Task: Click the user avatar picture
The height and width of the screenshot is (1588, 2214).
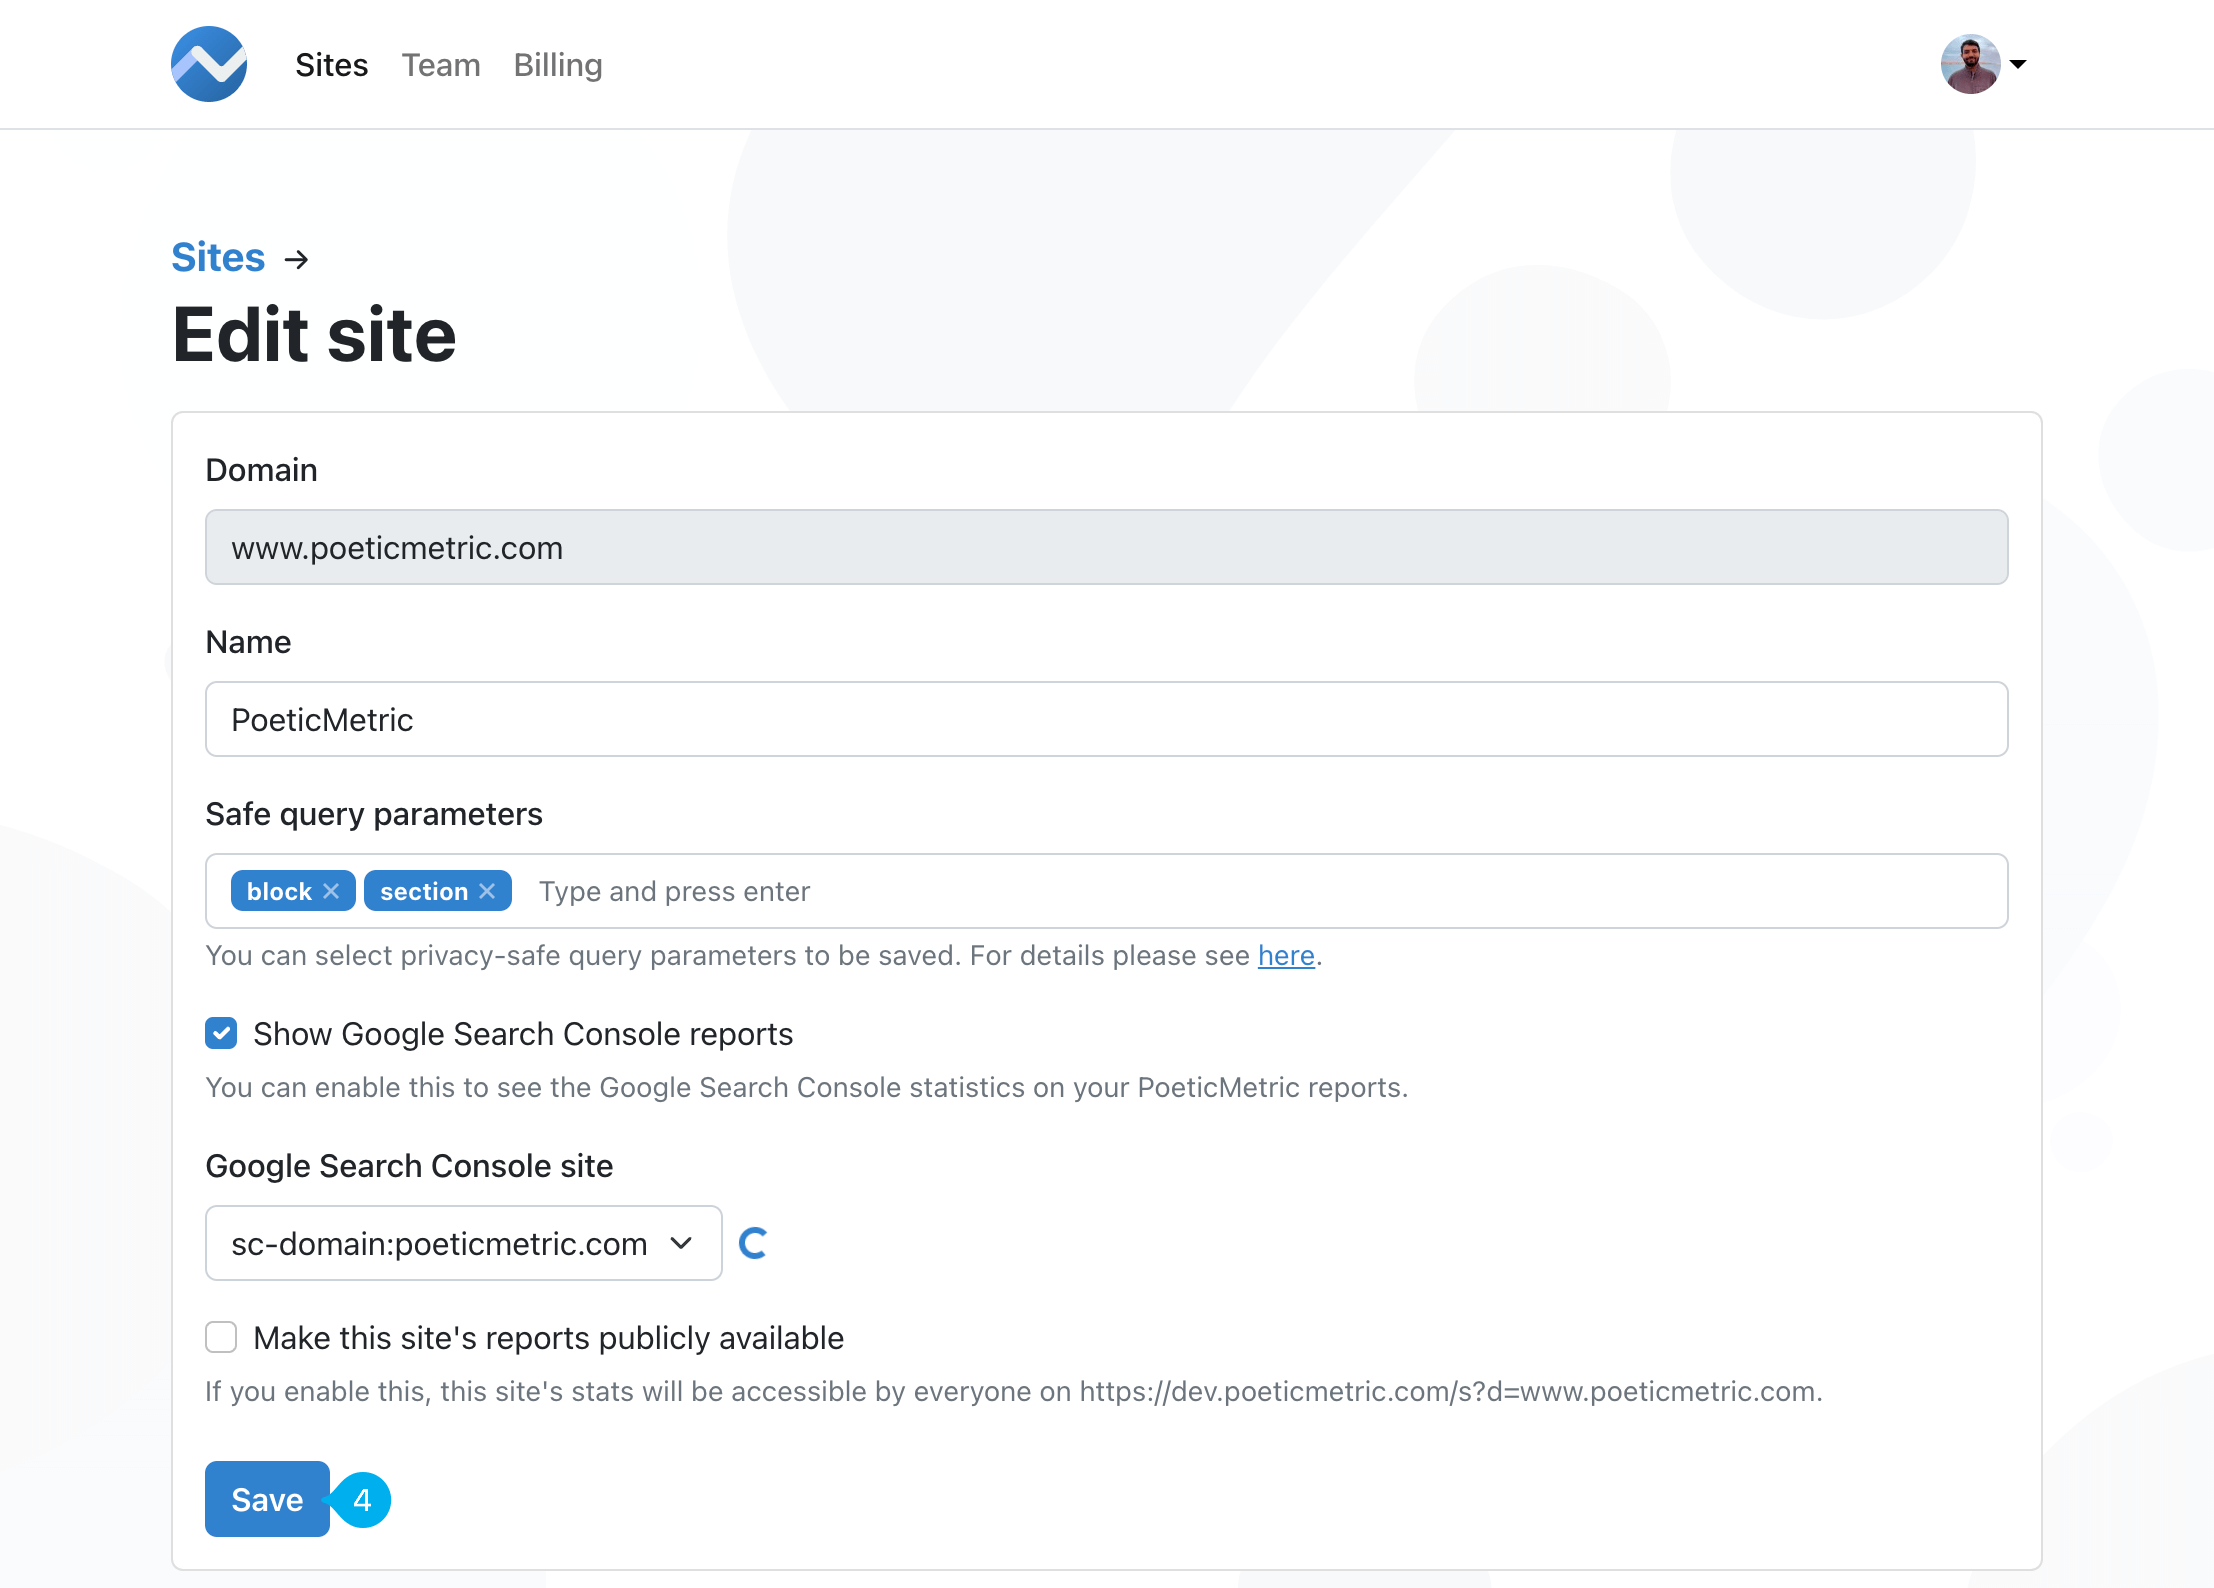Action: 1969,64
